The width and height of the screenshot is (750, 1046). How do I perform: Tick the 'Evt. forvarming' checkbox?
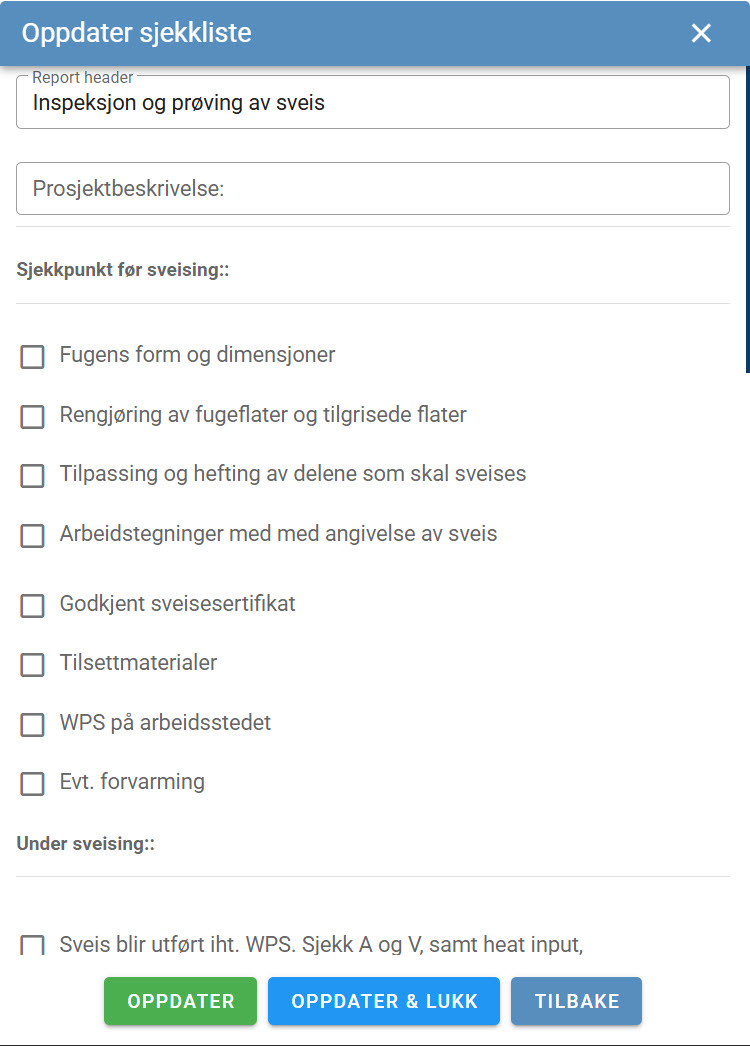31,784
